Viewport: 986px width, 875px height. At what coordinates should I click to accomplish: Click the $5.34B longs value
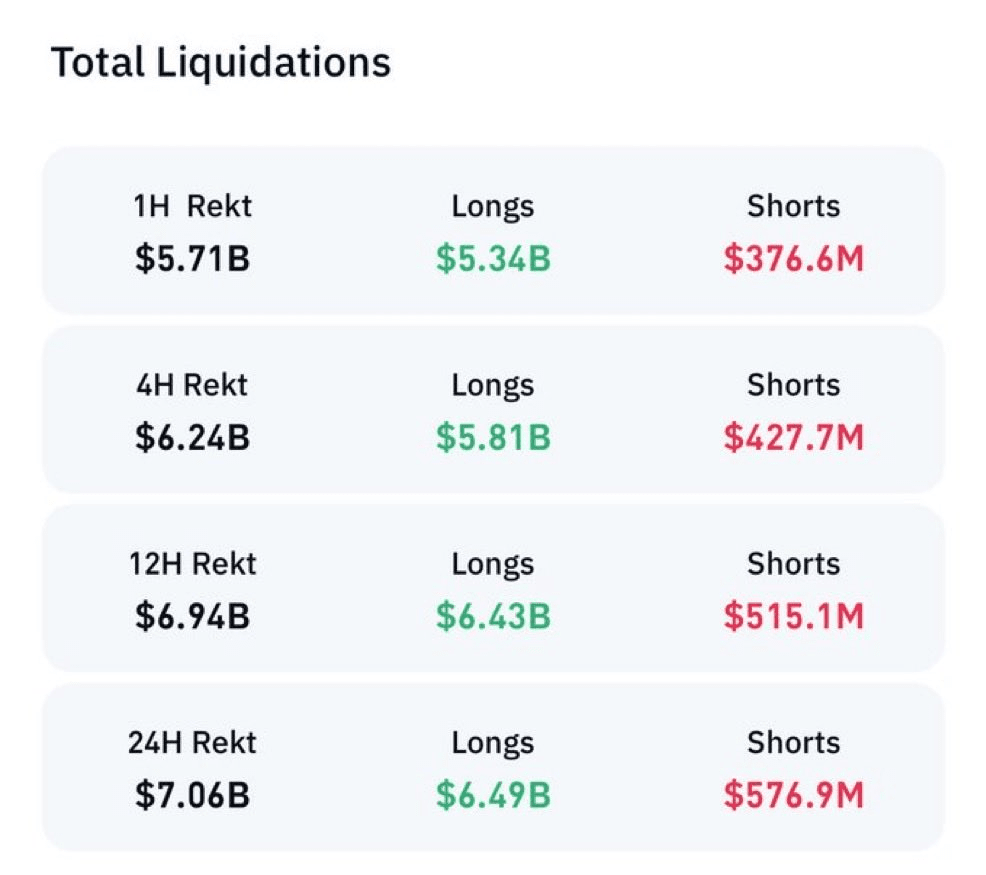tap(493, 259)
